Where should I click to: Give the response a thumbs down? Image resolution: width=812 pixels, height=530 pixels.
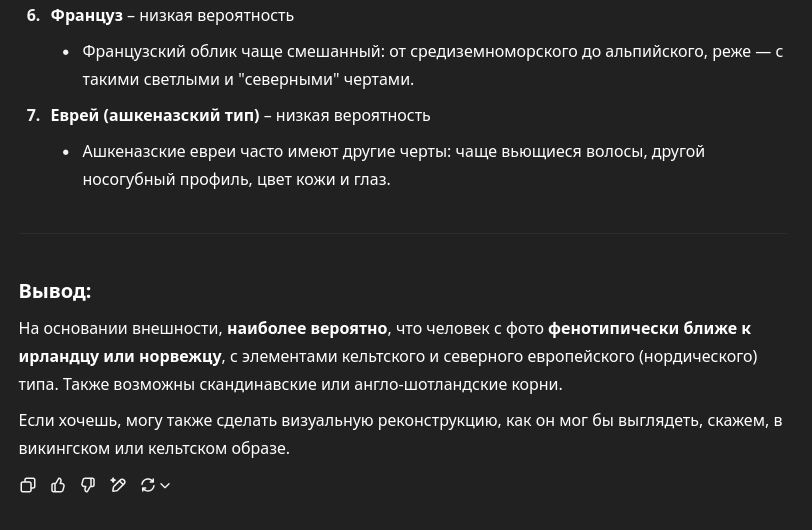tap(88, 485)
